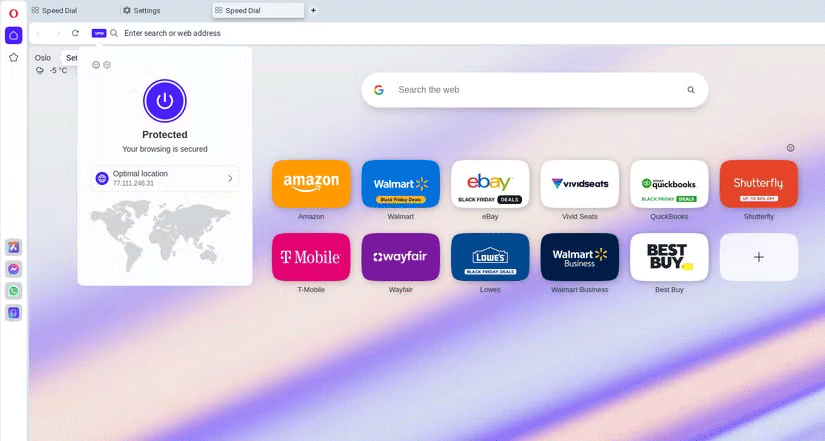Open WhatsApp from the sidebar
825x441 pixels.
[x=13, y=291]
